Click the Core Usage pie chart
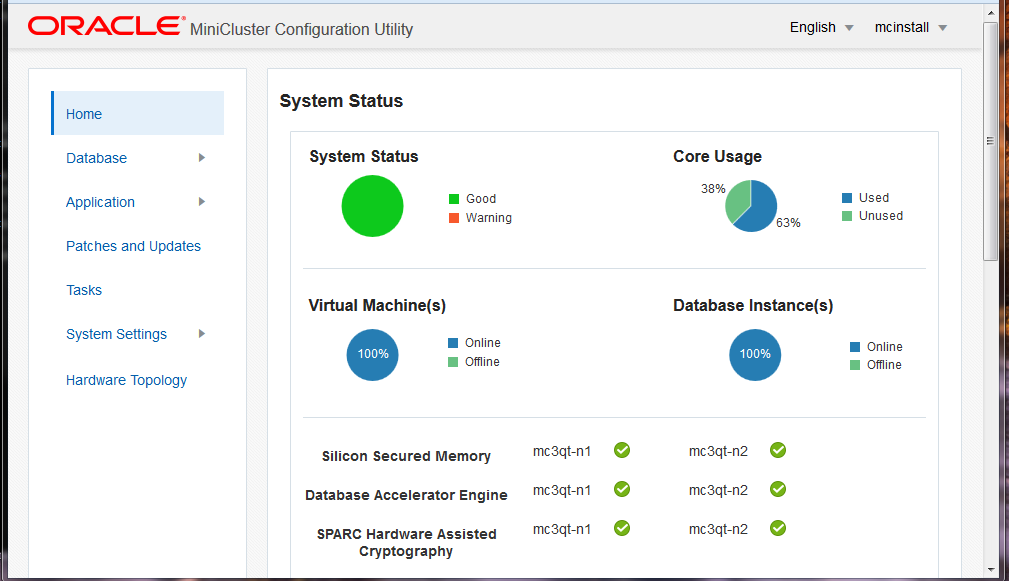 751,205
